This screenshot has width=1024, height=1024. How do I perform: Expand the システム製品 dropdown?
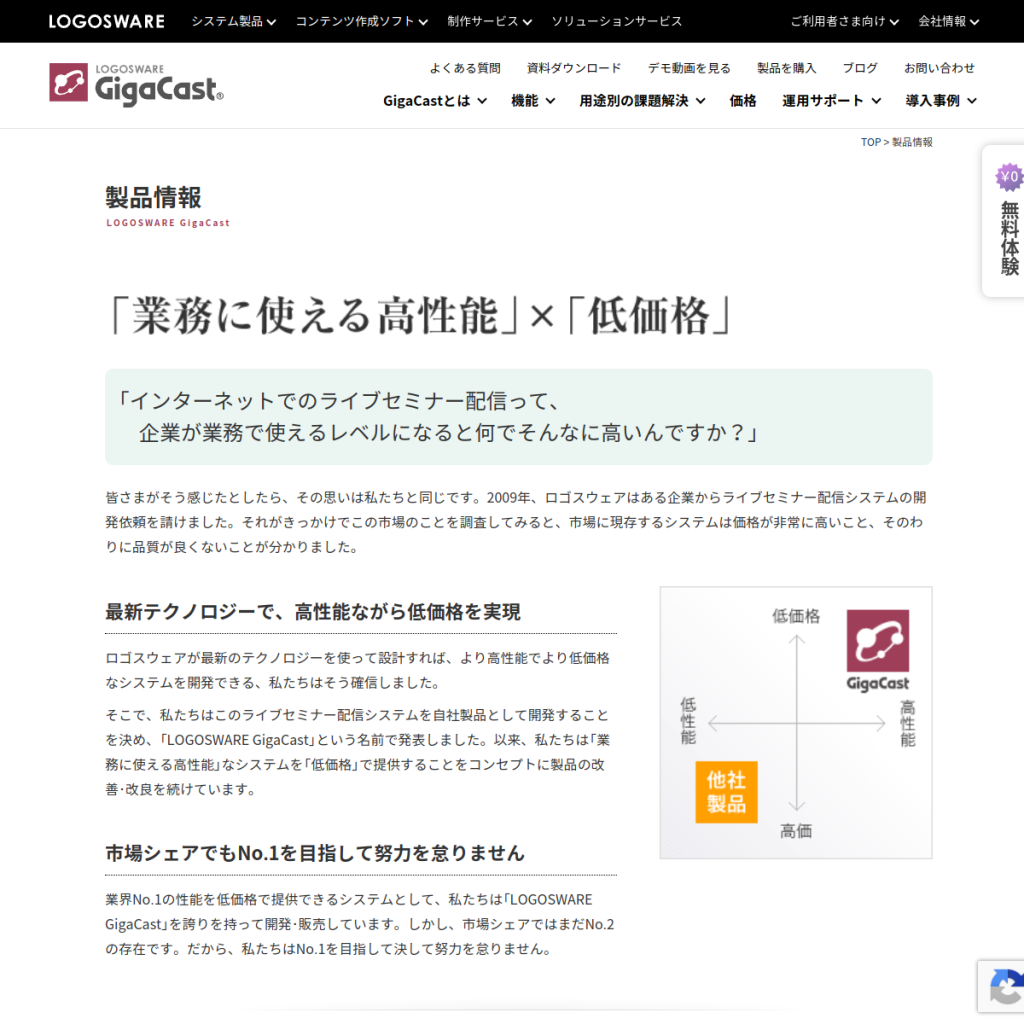pos(234,22)
